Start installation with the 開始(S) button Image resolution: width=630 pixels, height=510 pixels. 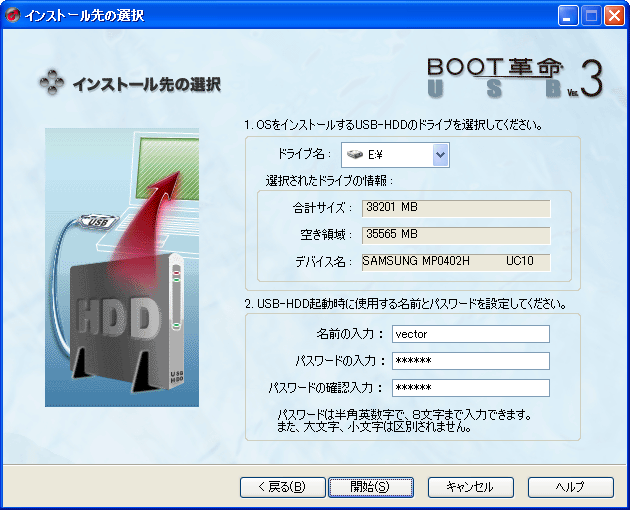coord(371,487)
